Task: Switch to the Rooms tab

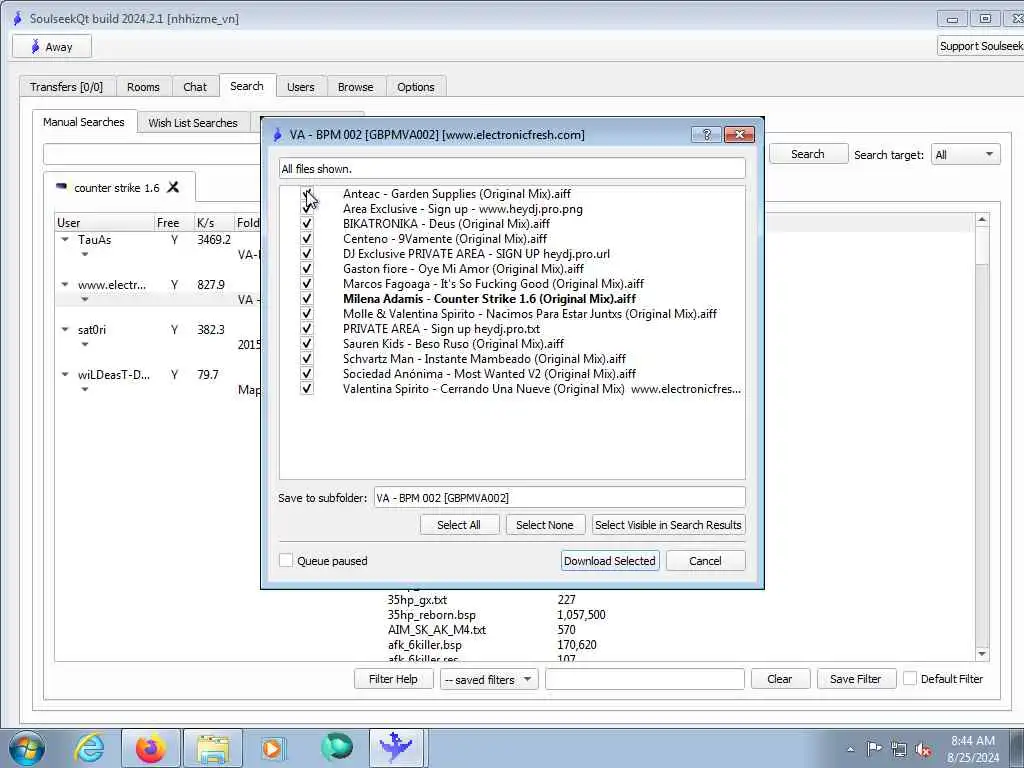Action: [143, 87]
